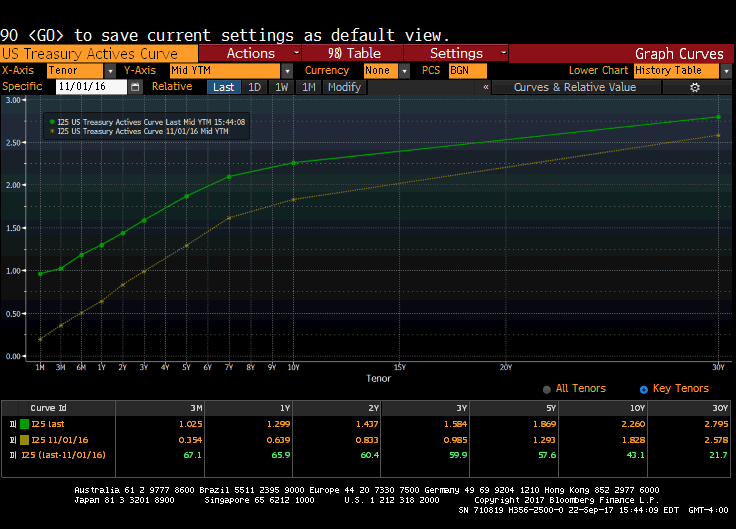Click the green legend entry Last Mid YTM
736x529 pixels.
pyautogui.click(x=147, y=122)
